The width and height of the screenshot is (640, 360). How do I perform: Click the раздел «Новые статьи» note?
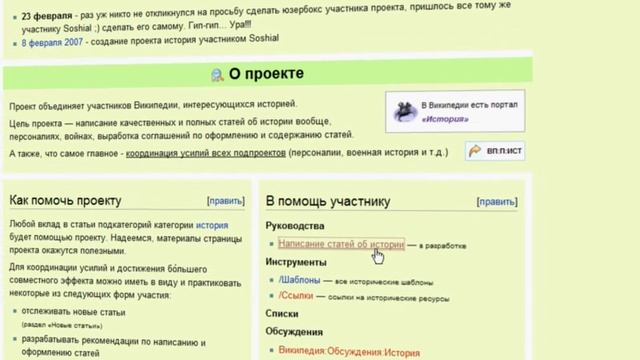coord(62,325)
